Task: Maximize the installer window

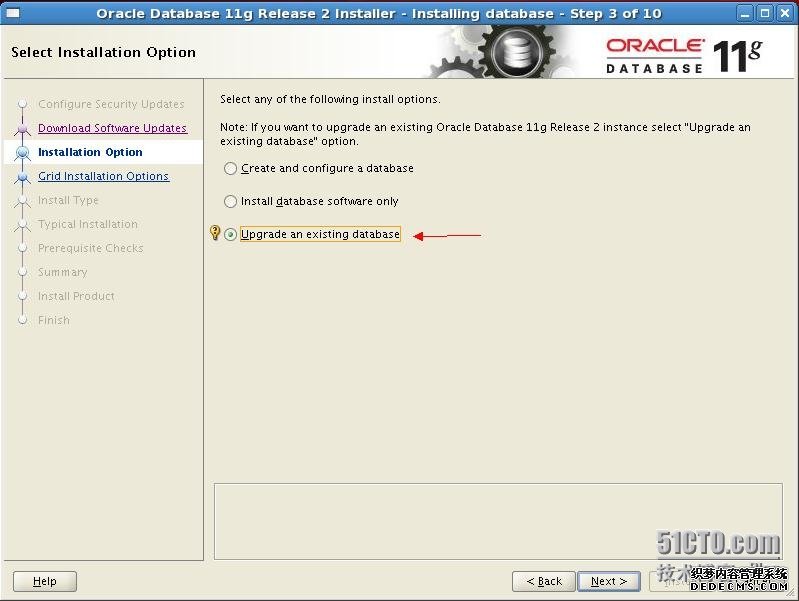Action: pos(765,13)
